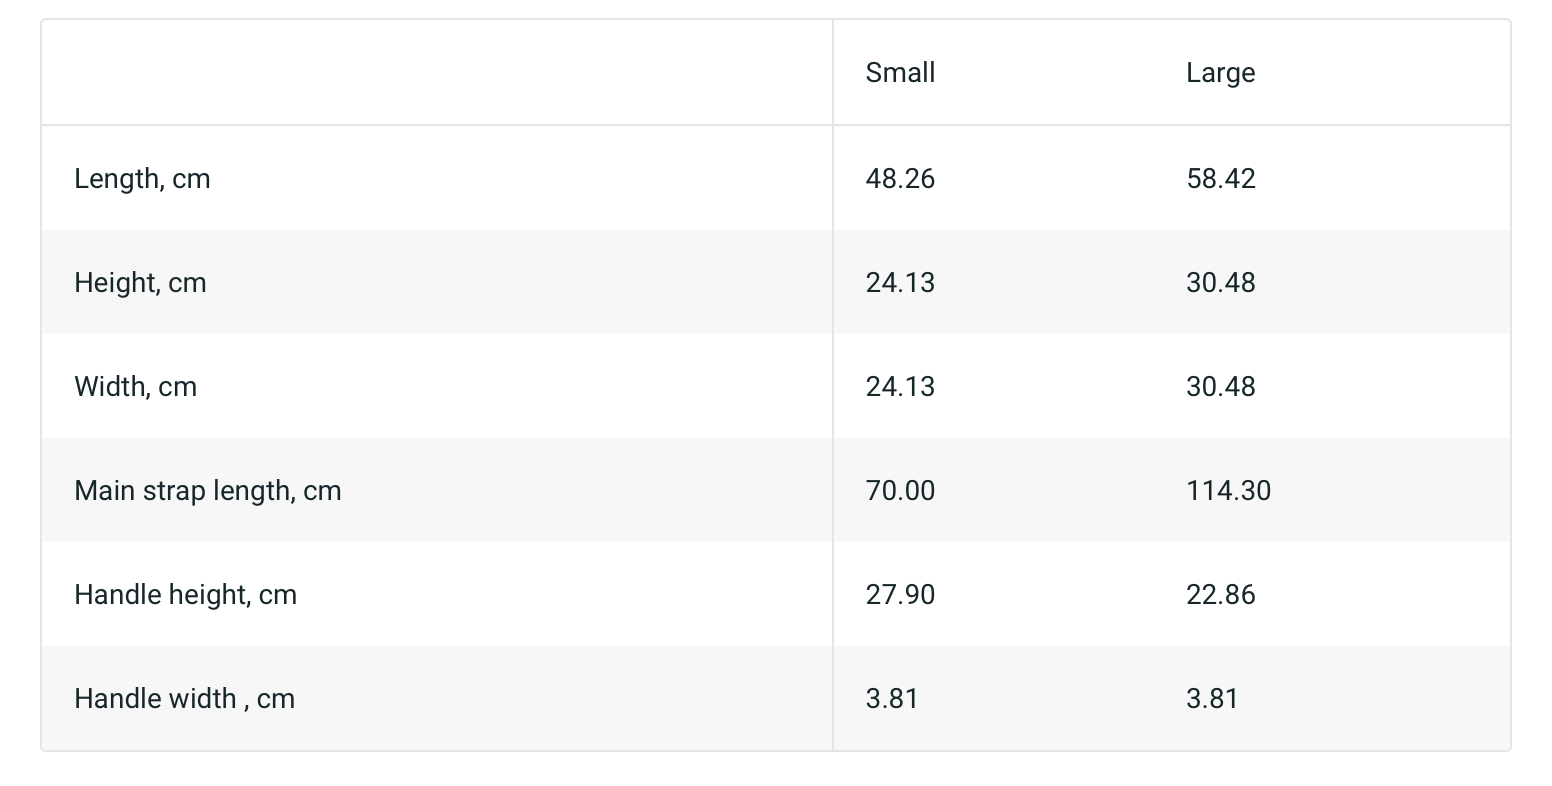Click Large value in Width row
This screenshot has width=1552, height=786.
click(1220, 387)
